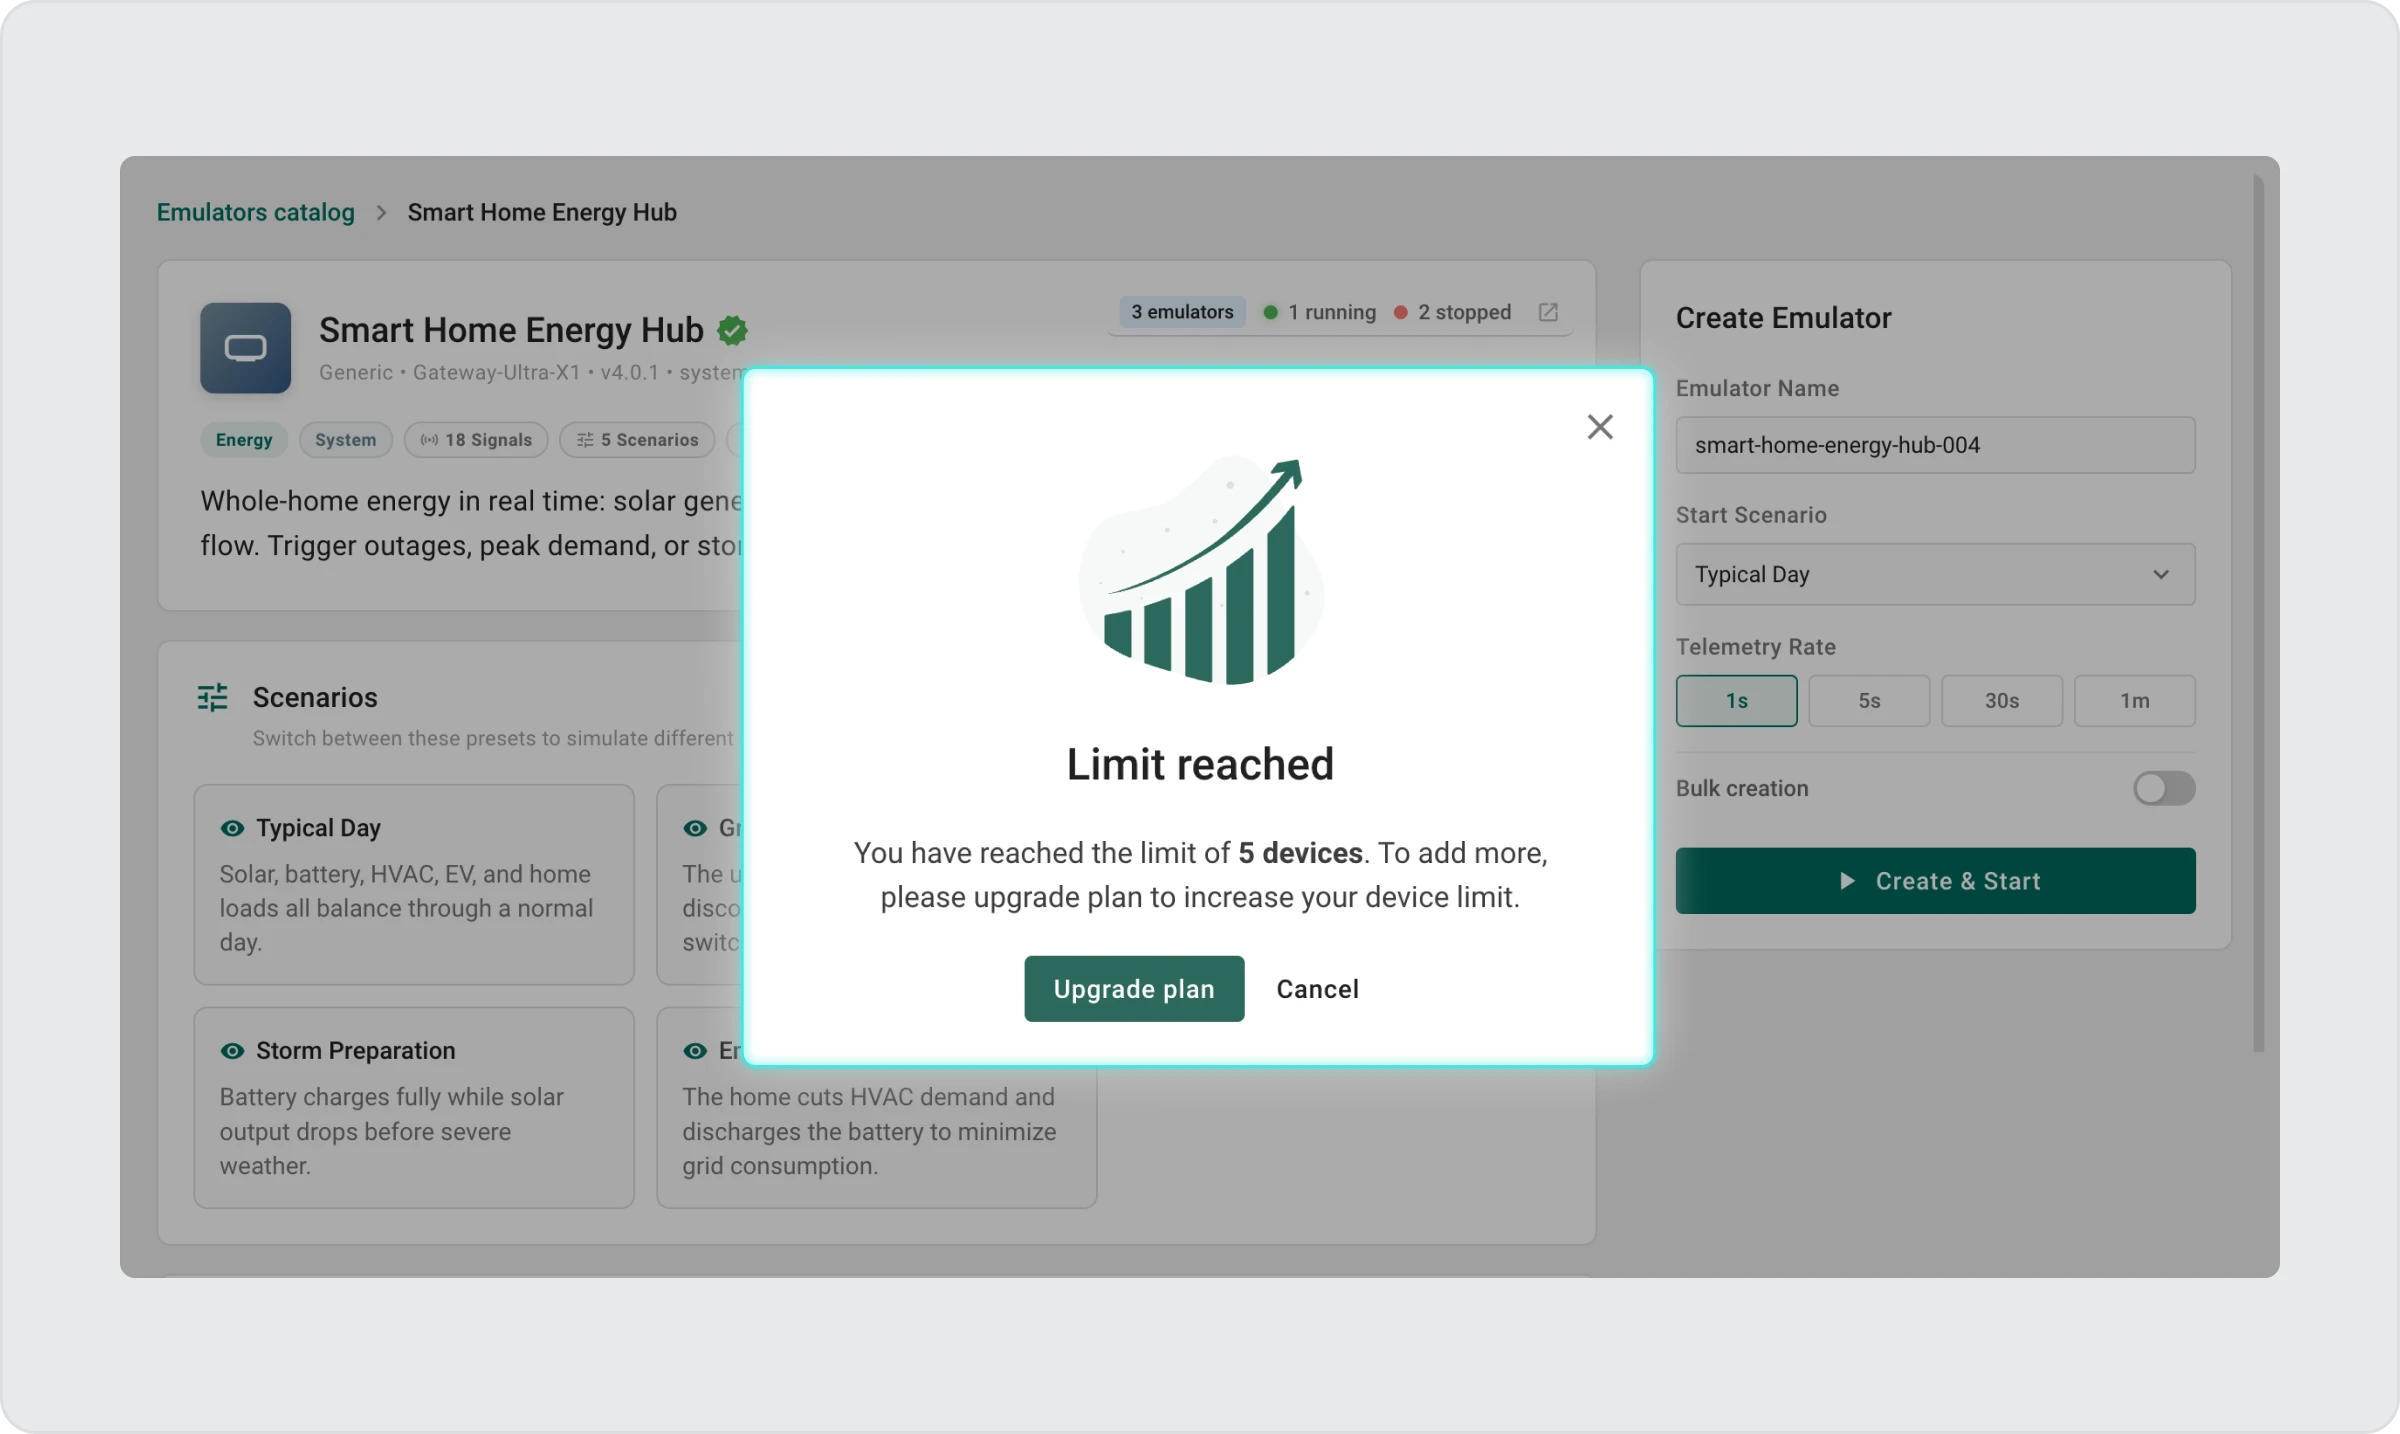Screen dimensions: 2400x1434
Task: Click the Upgrade plan button
Action: (1133, 988)
